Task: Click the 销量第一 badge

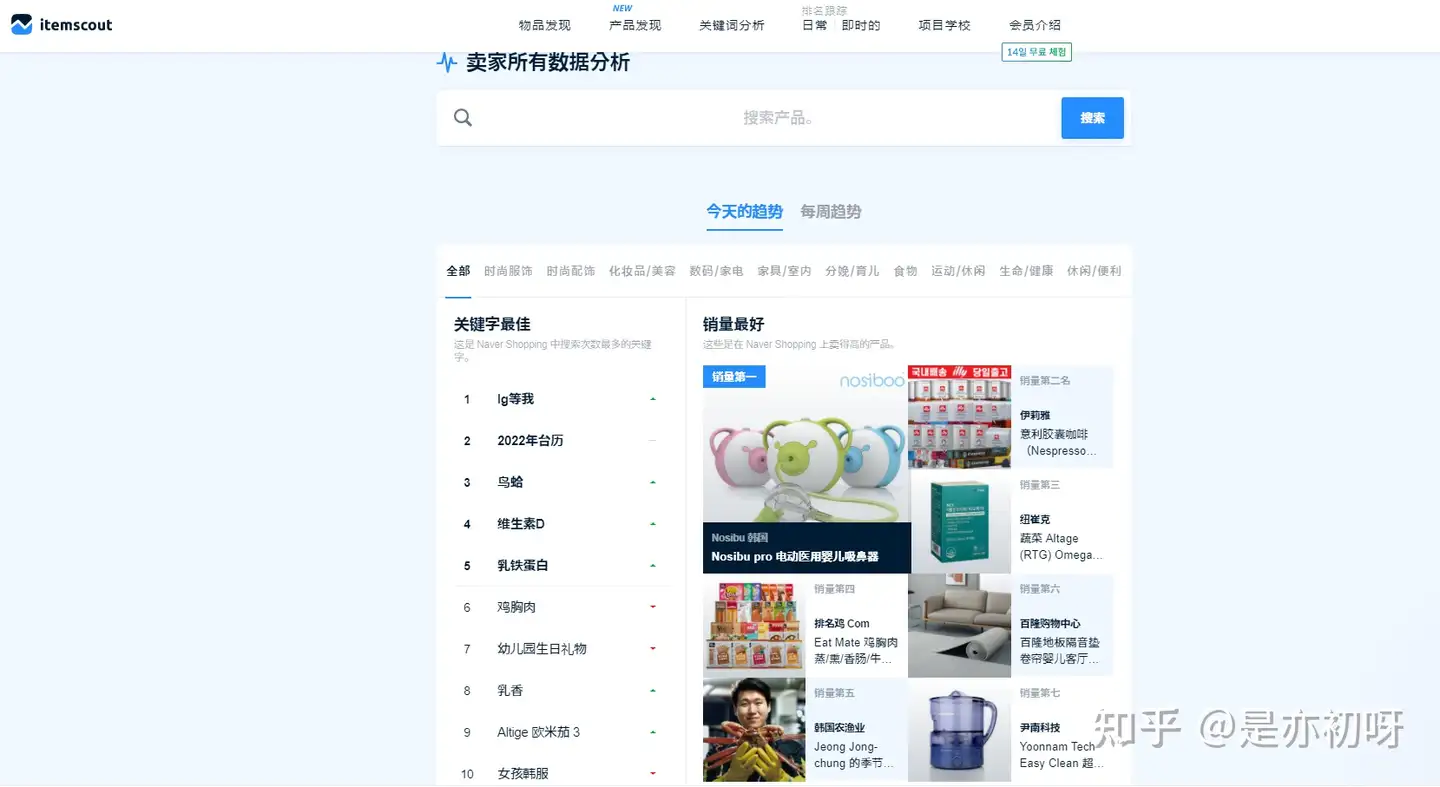Action: pos(734,377)
